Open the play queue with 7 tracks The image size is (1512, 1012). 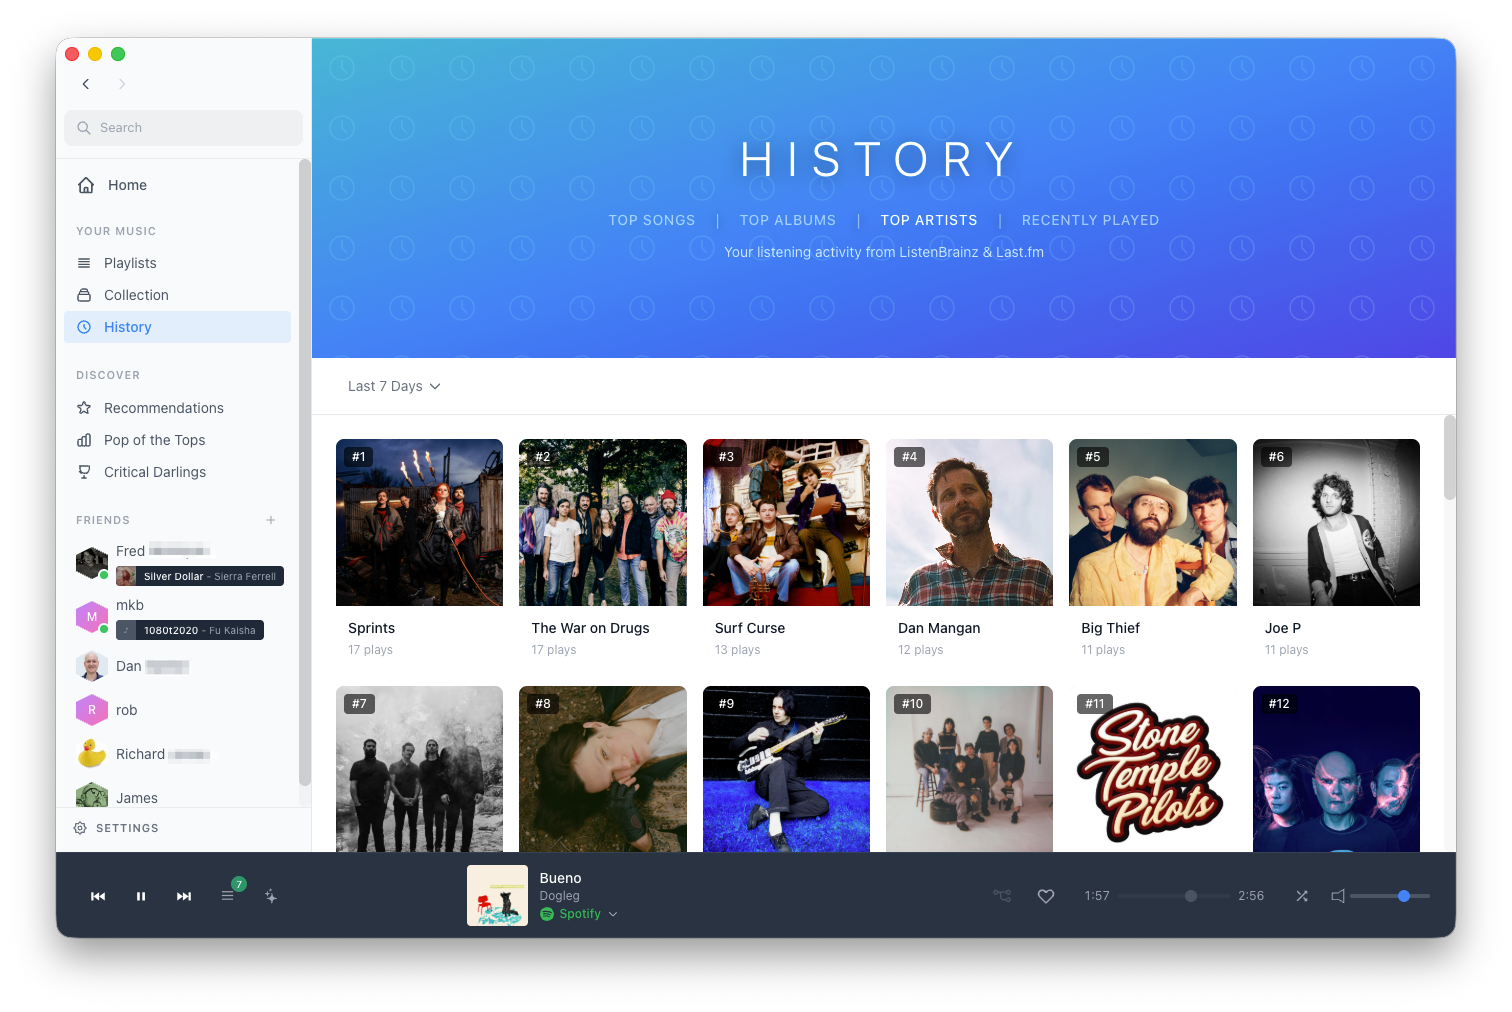click(x=229, y=896)
